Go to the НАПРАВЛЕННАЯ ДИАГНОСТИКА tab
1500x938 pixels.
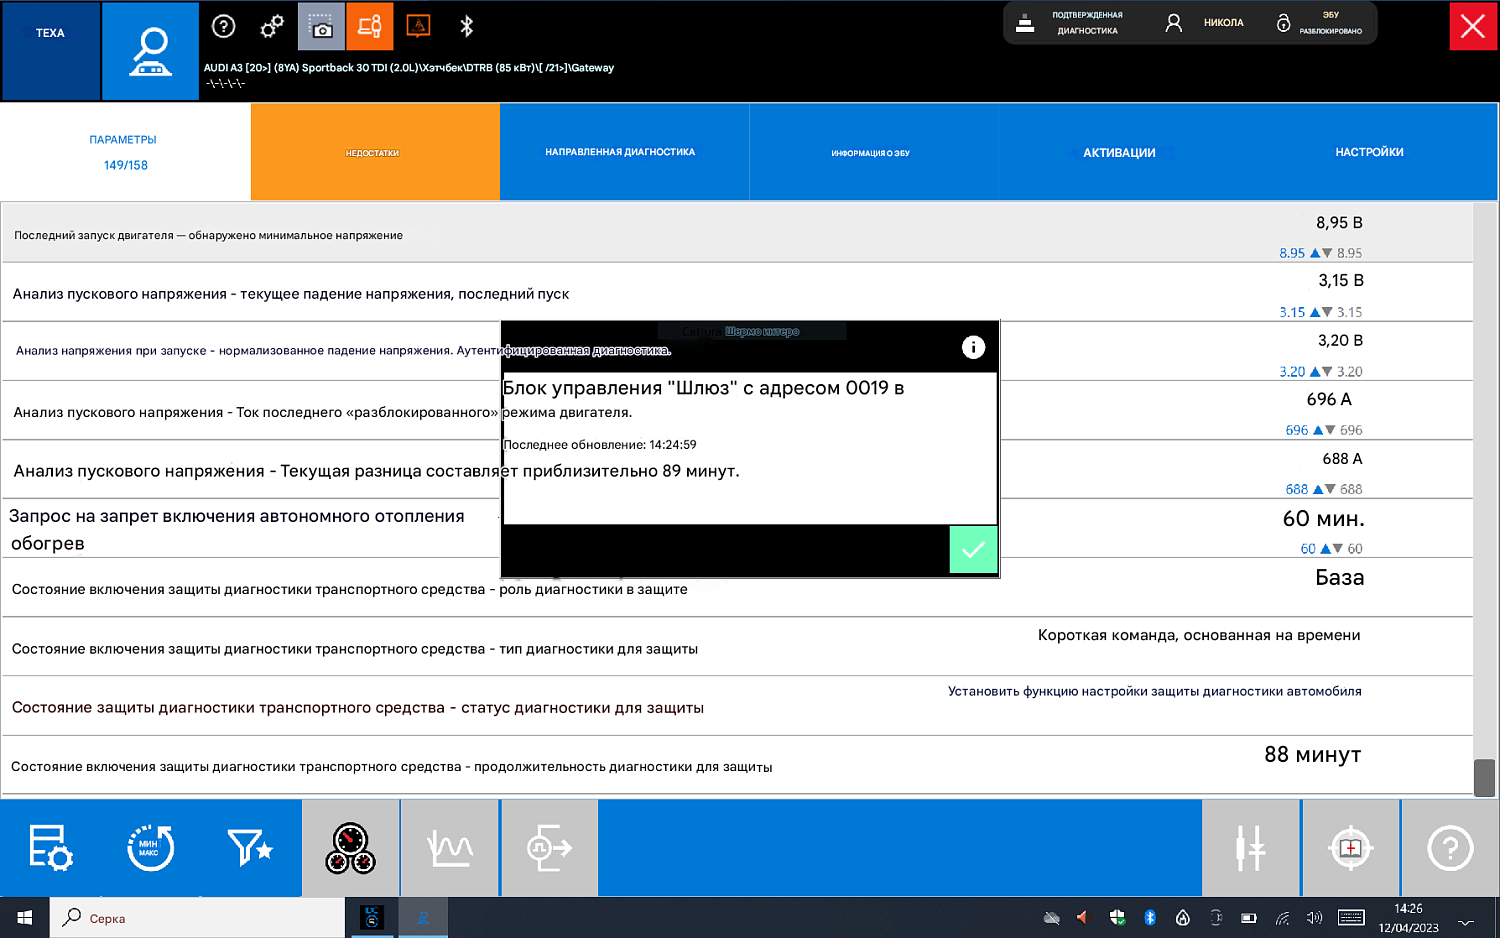tap(620, 153)
